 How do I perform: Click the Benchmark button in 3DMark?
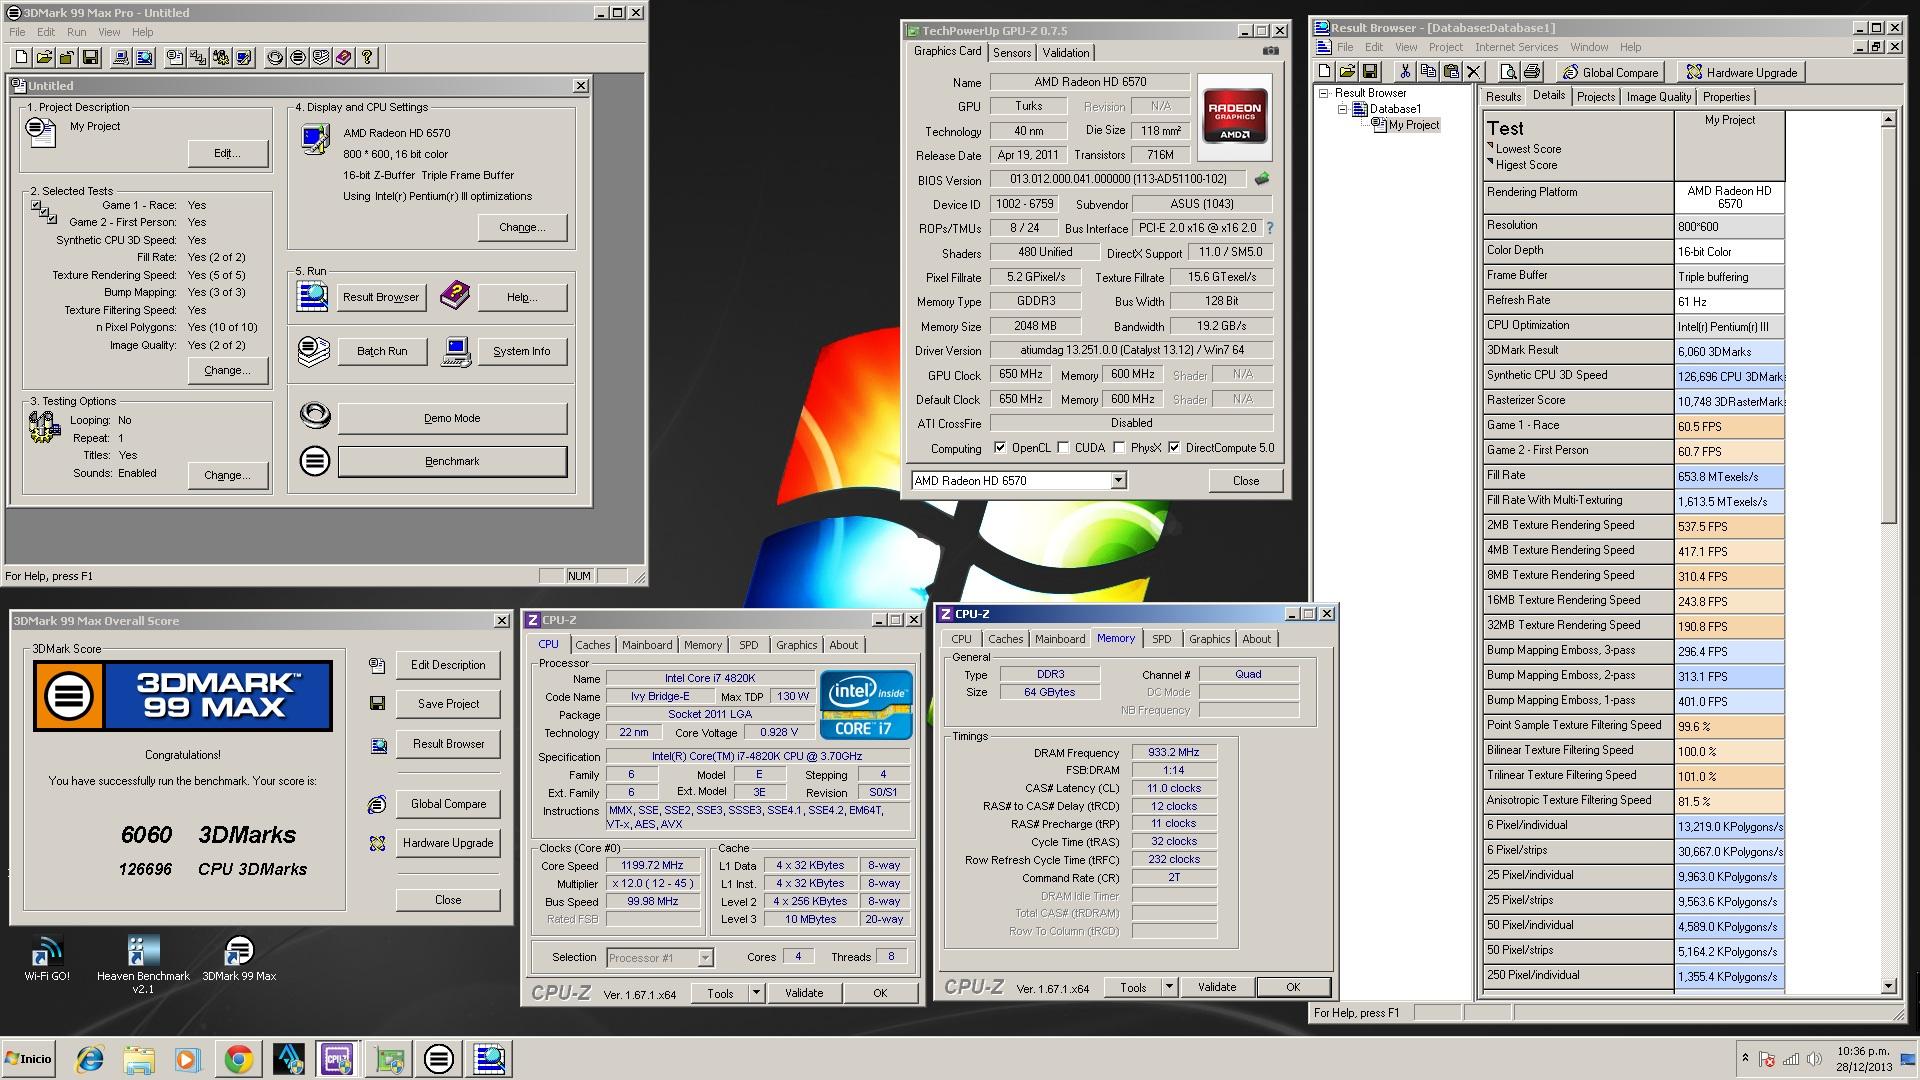click(x=452, y=461)
